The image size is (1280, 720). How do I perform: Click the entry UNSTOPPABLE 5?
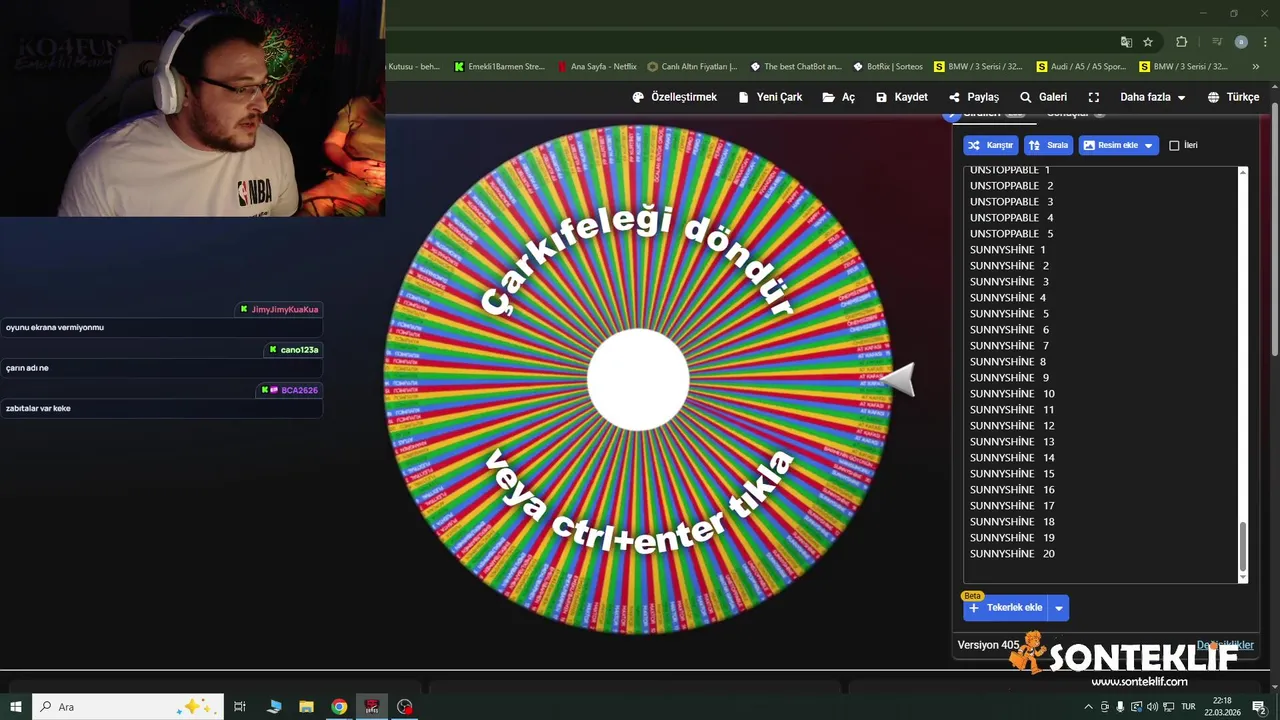click(1012, 234)
